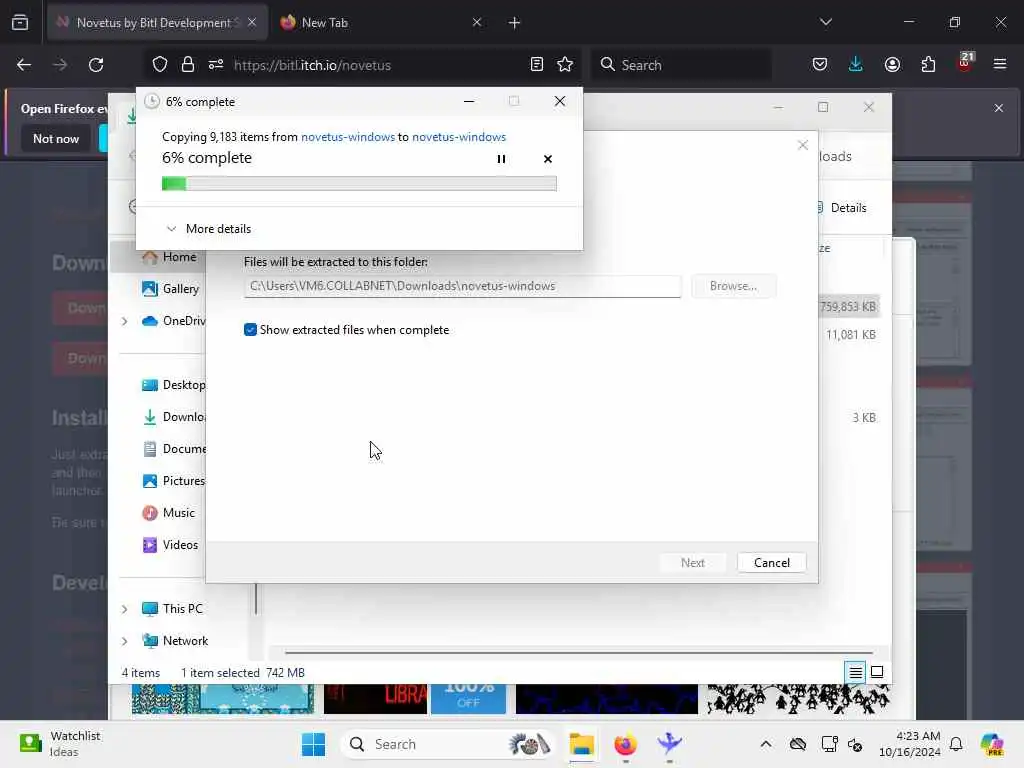The width and height of the screenshot is (1024, 768).
Task: Switch Explorer to large thumbnails view
Action: 877,672
